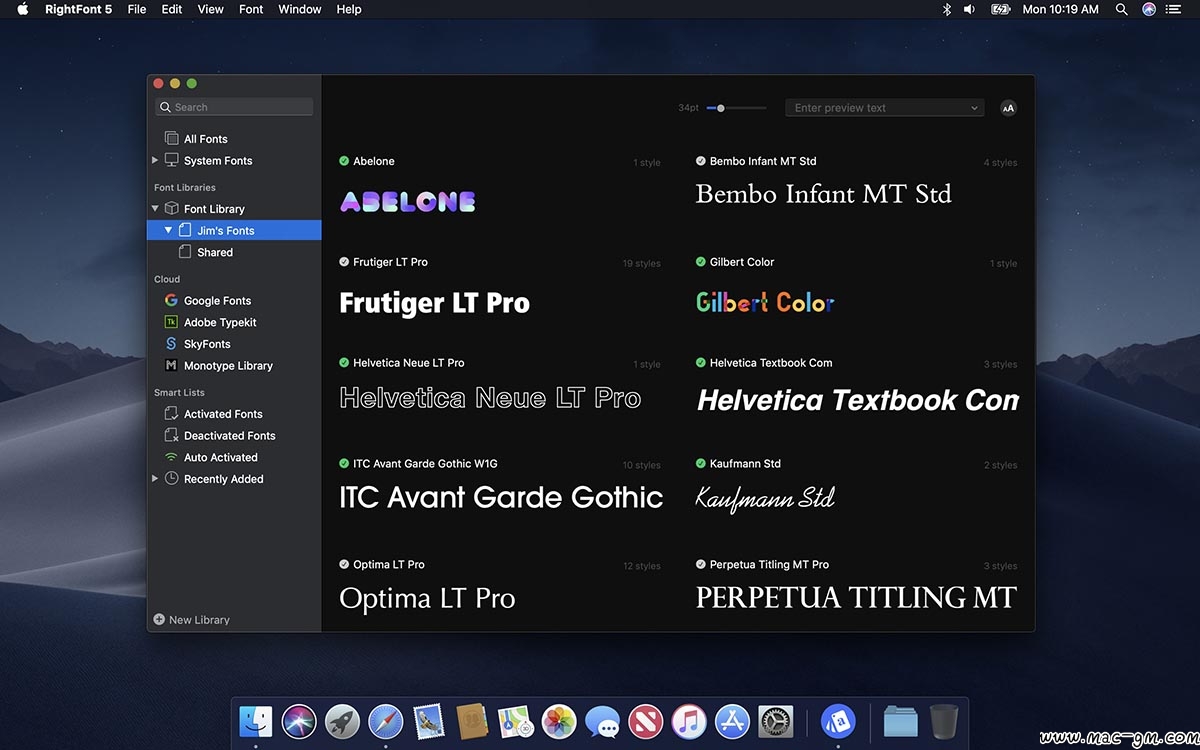The height and width of the screenshot is (750, 1200).
Task: Open the File menu
Action: tap(137, 9)
